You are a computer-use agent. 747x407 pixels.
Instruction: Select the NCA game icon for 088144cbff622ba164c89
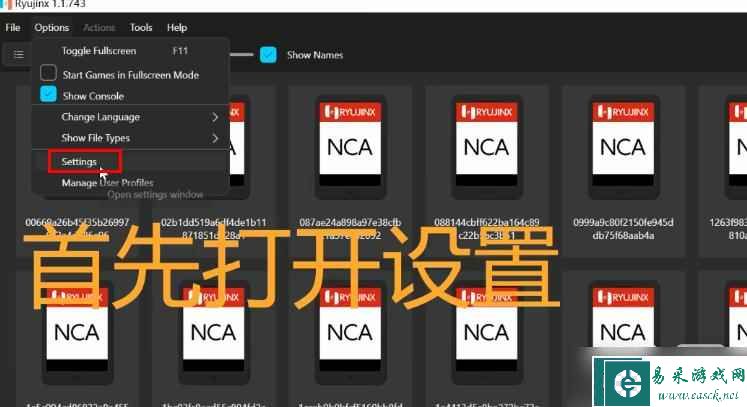(486, 146)
